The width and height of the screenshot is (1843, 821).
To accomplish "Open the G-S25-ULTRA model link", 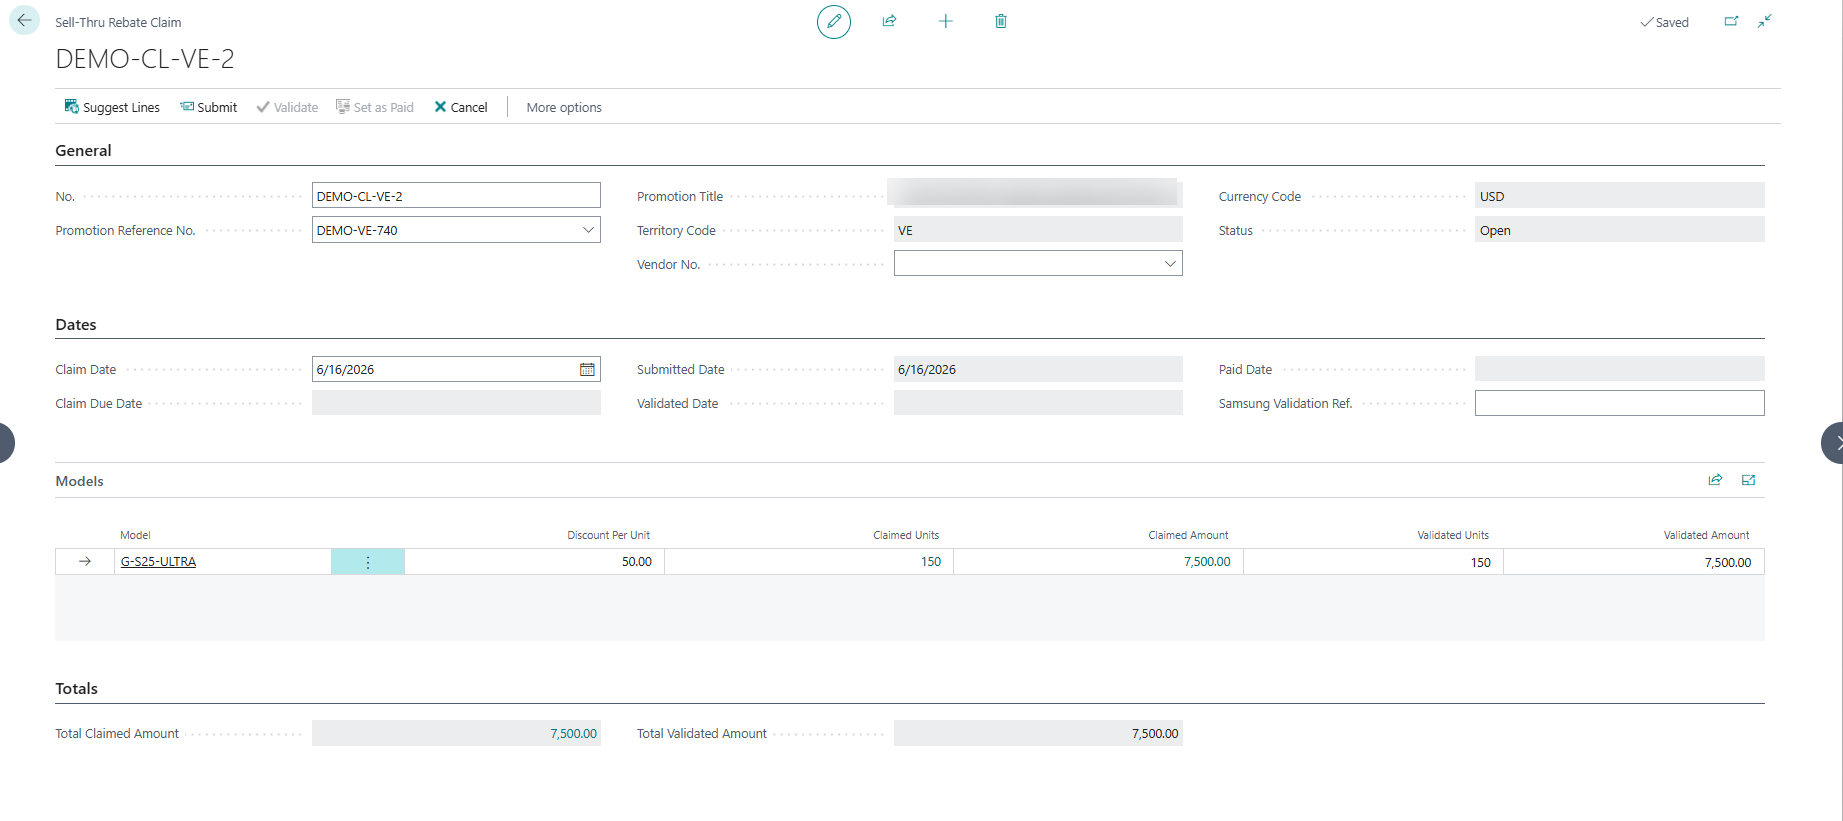I will (x=158, y=562).
